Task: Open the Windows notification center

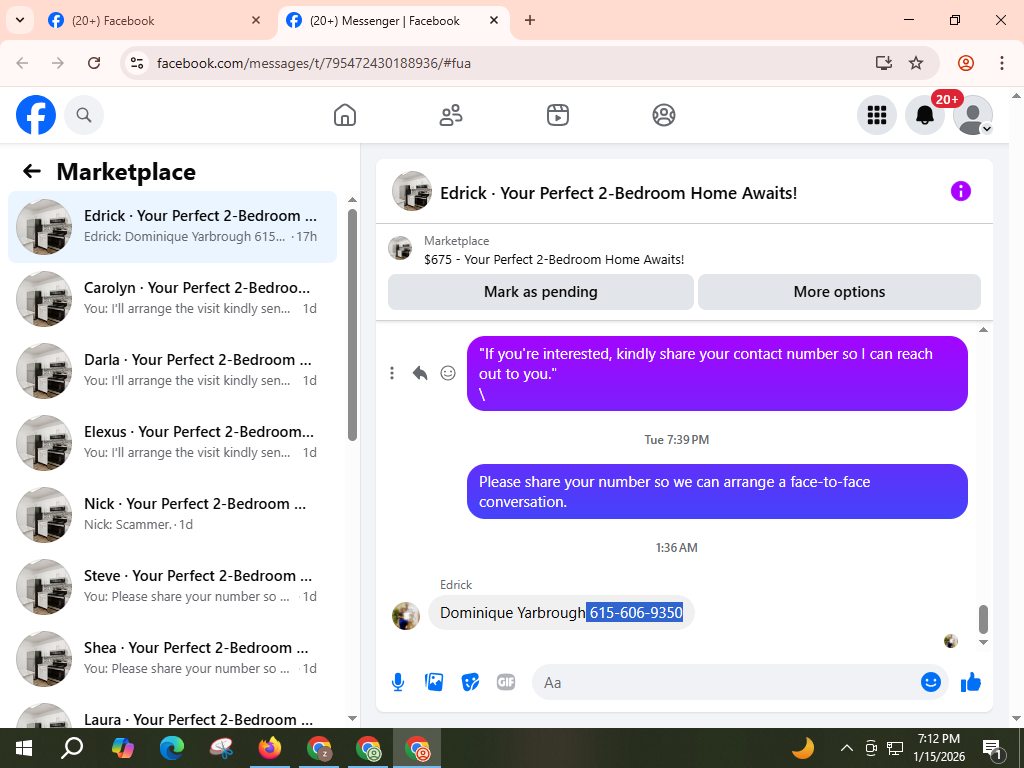Action: point(991,748)
